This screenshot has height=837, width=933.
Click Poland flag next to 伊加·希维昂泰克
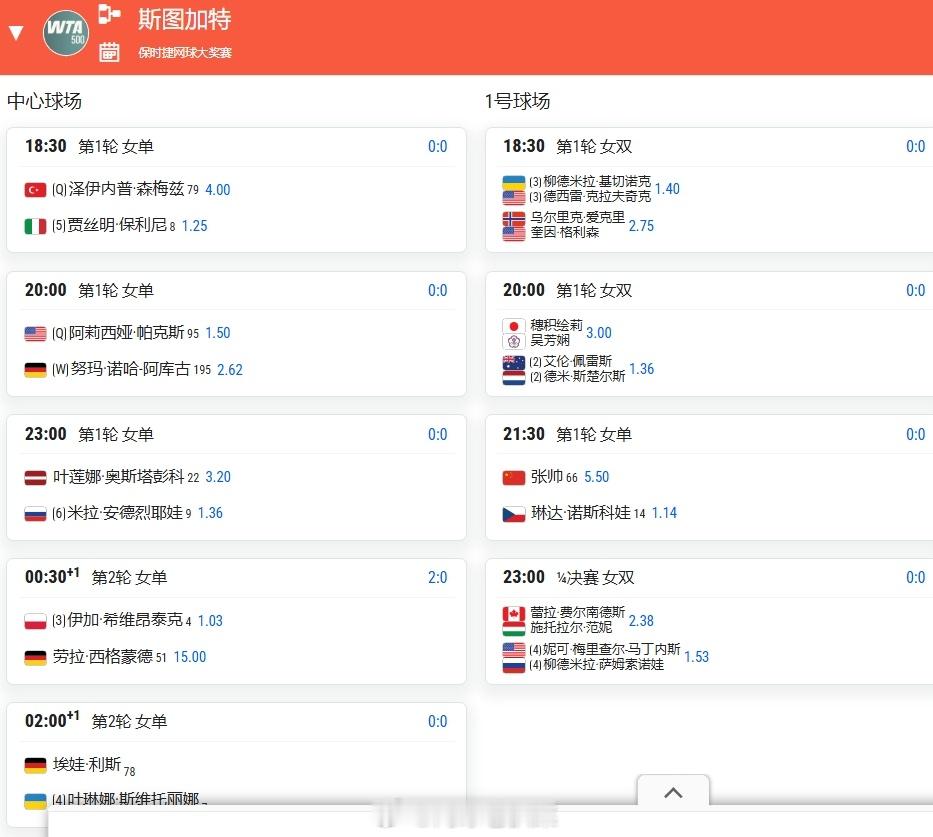pyautogui.click(x=35, y=621)
